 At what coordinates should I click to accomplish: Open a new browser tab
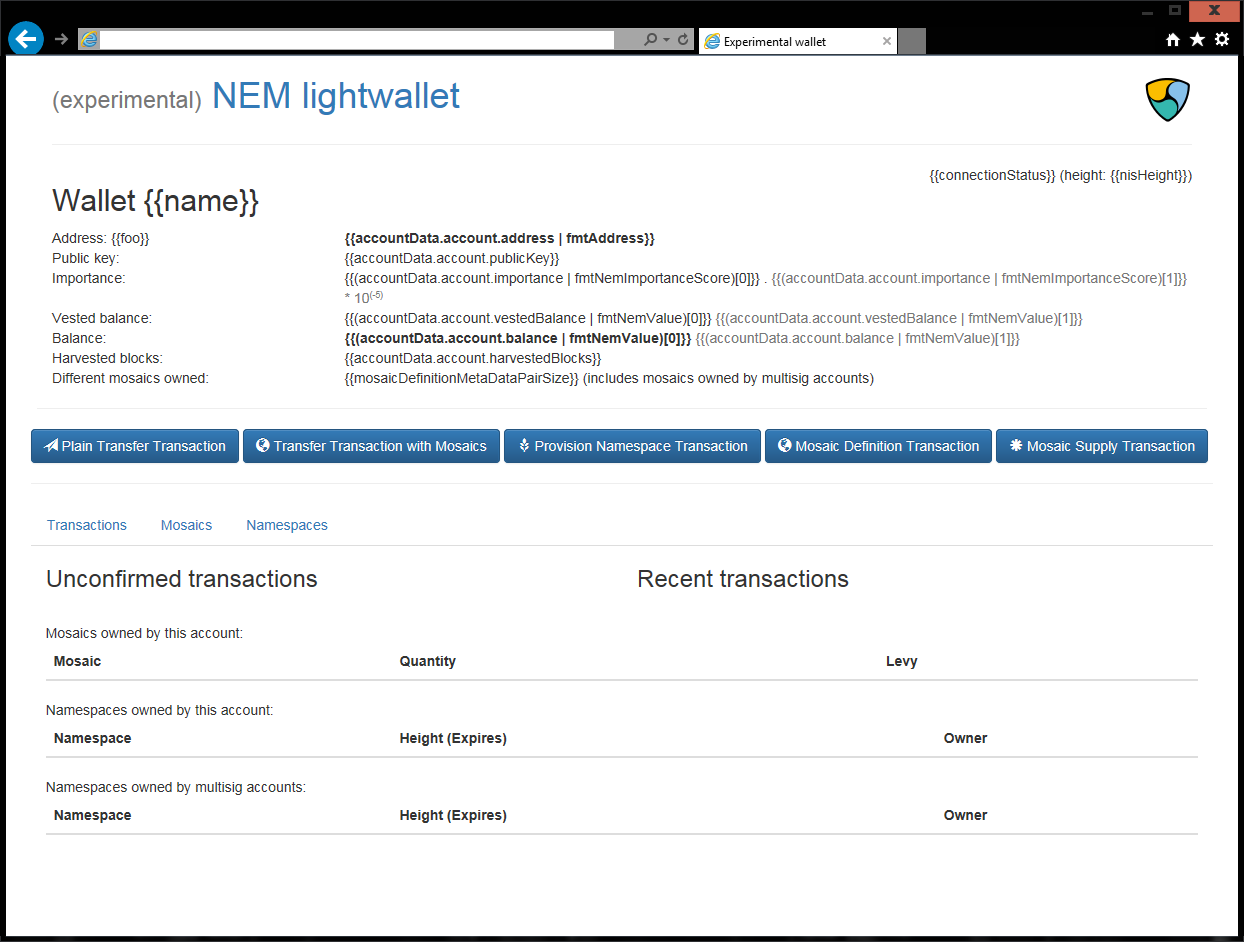click(x=912, y=41)
